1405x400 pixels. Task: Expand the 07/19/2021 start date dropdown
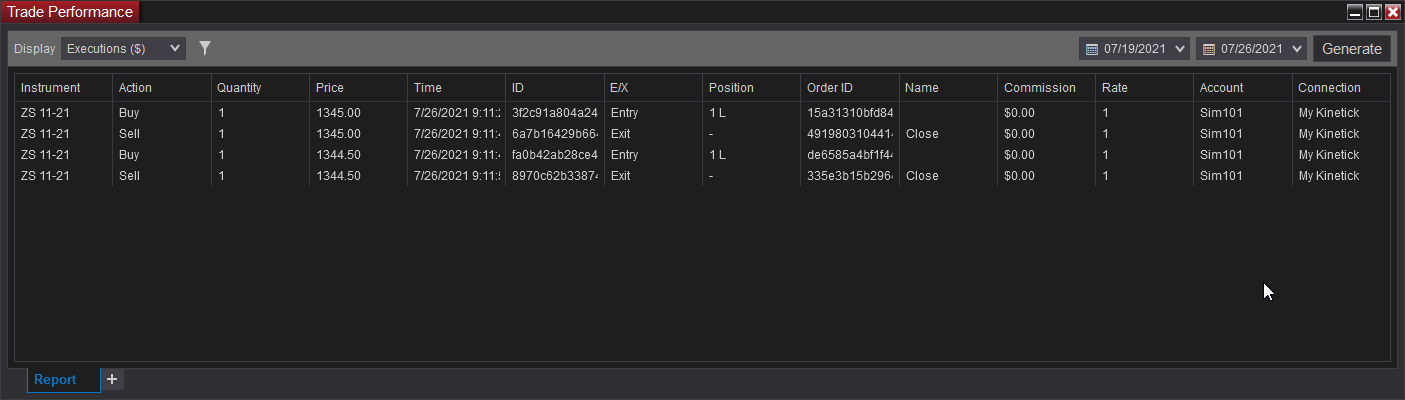click(x=1181, y=49)
